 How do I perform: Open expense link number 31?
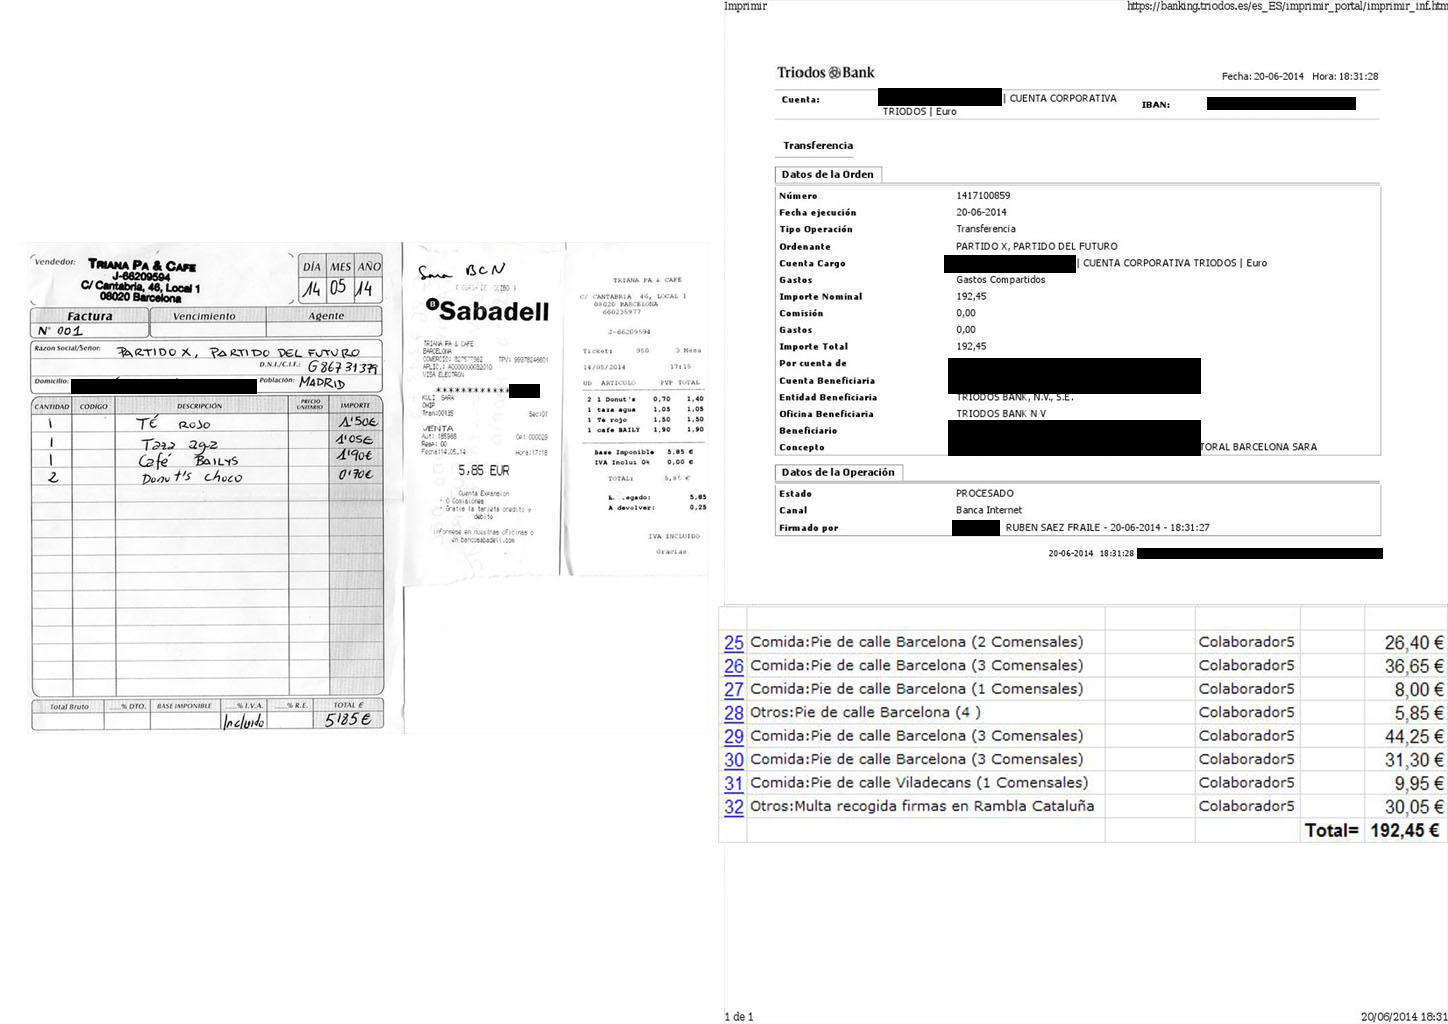(734, 783)
